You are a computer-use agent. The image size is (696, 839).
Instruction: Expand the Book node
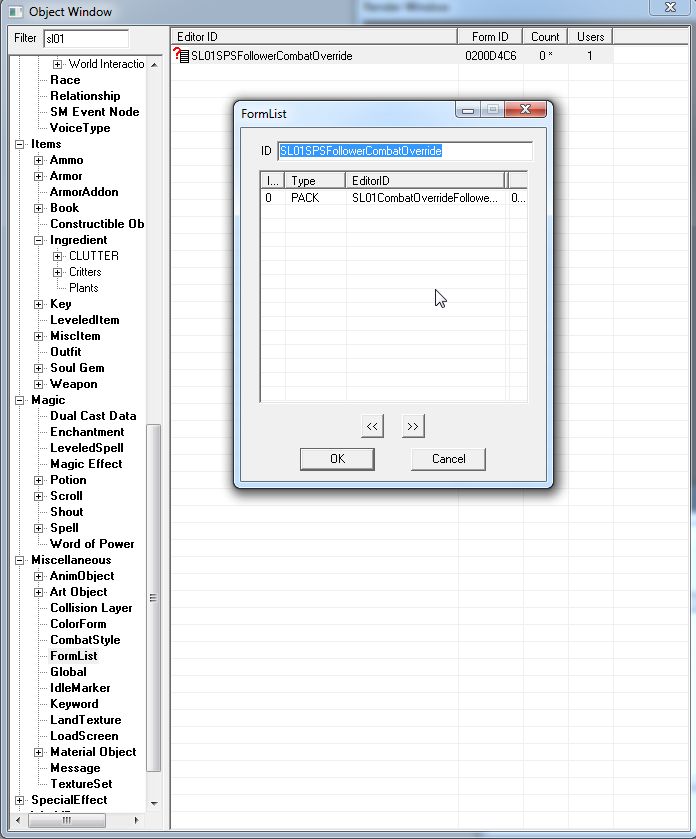tap(39, 209)
